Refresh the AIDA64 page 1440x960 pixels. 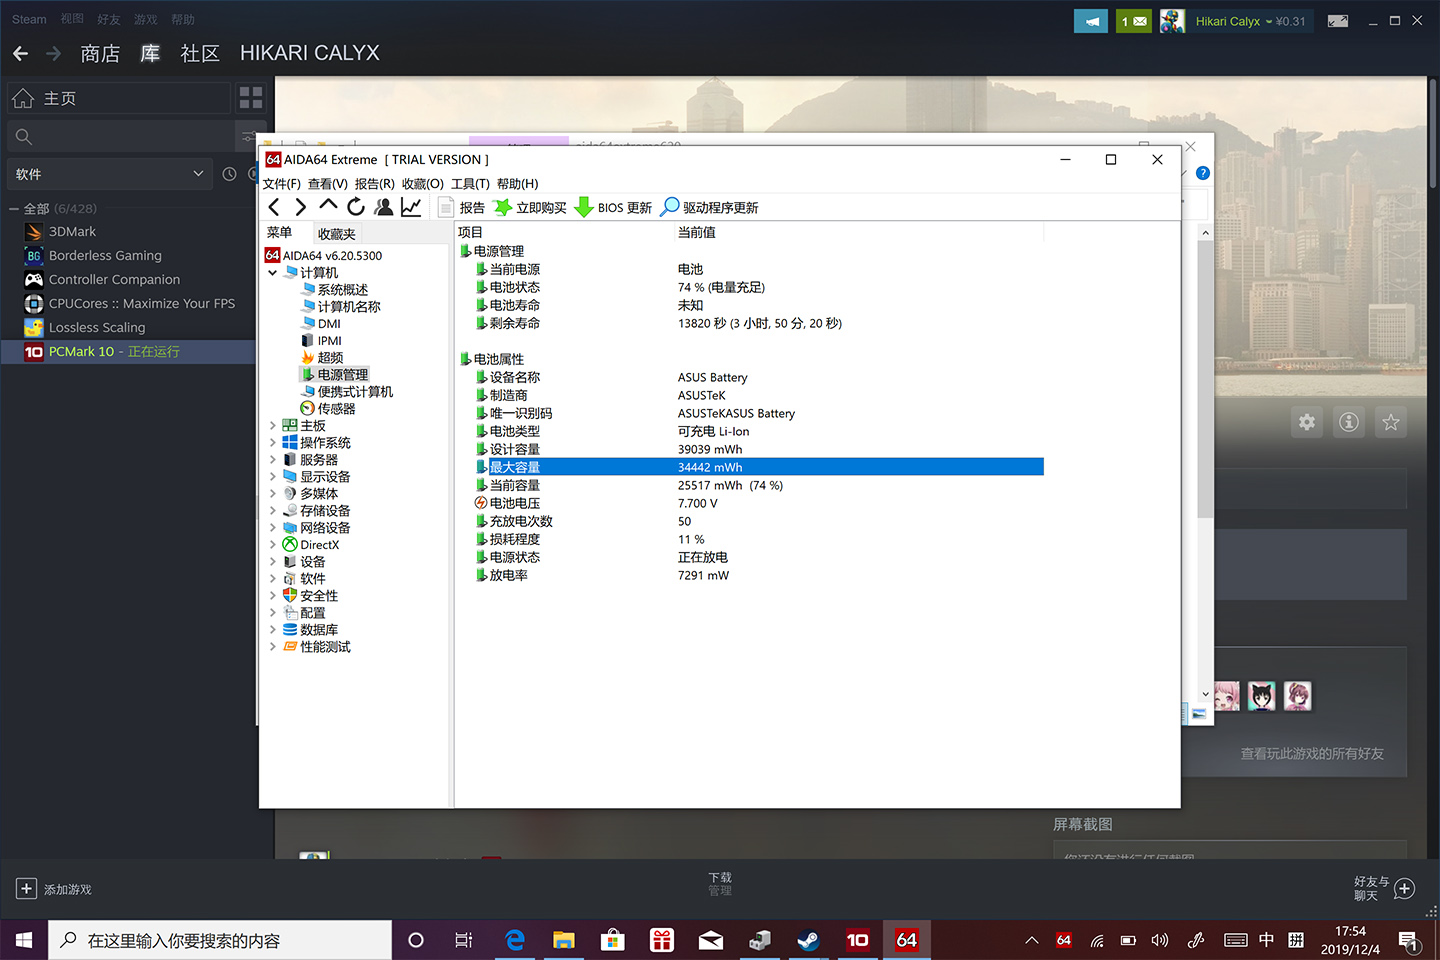(x=355, y=207)
